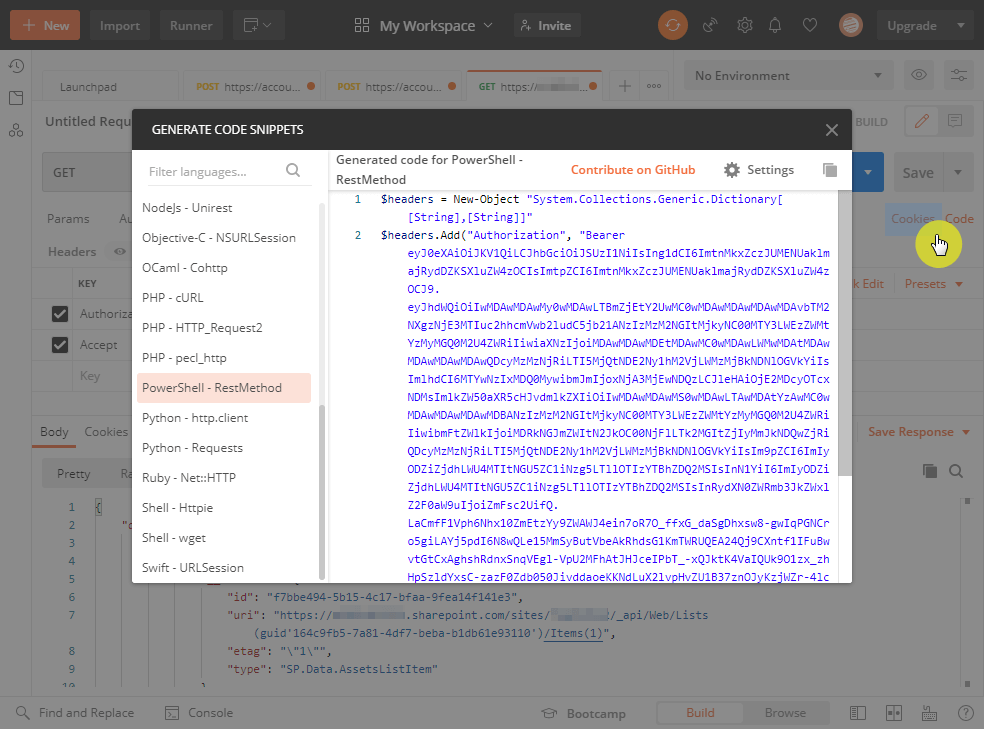Screen dimensions: 984x729
Task: Click the Invite button
Action: (547, 26)
